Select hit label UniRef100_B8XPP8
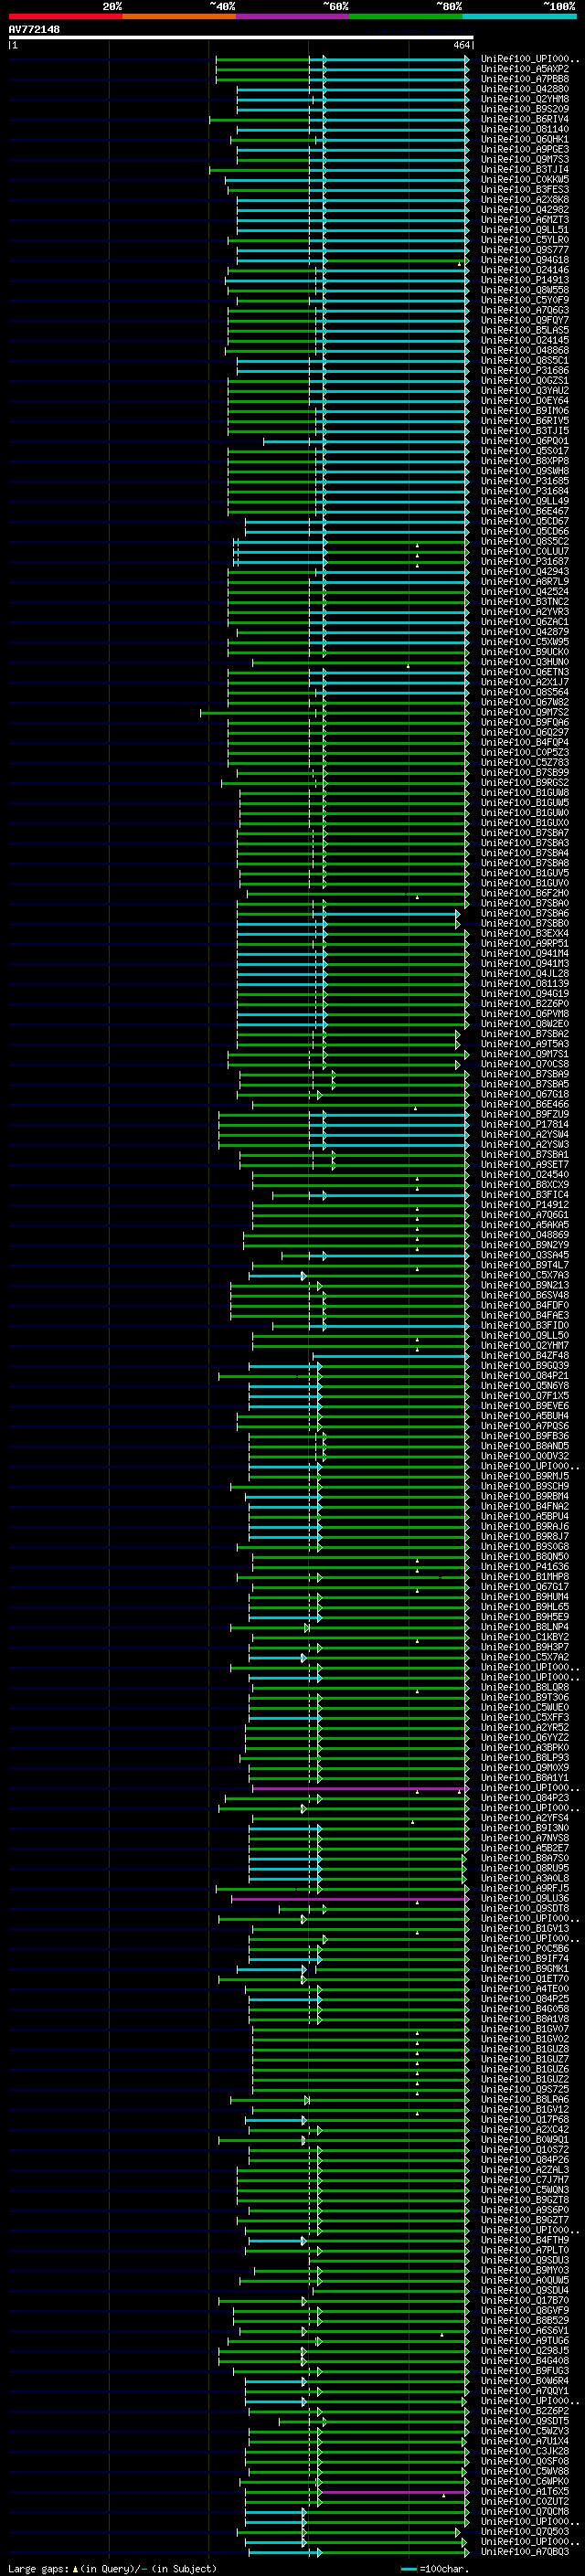Viewport: 585px width, 2576px height. (x=525, y=461)
